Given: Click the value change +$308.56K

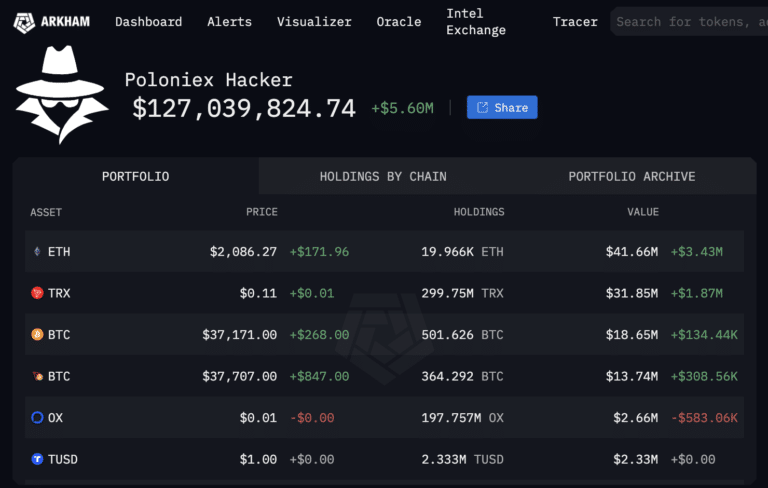Looking at the screenshot, I should coord(704,376).
